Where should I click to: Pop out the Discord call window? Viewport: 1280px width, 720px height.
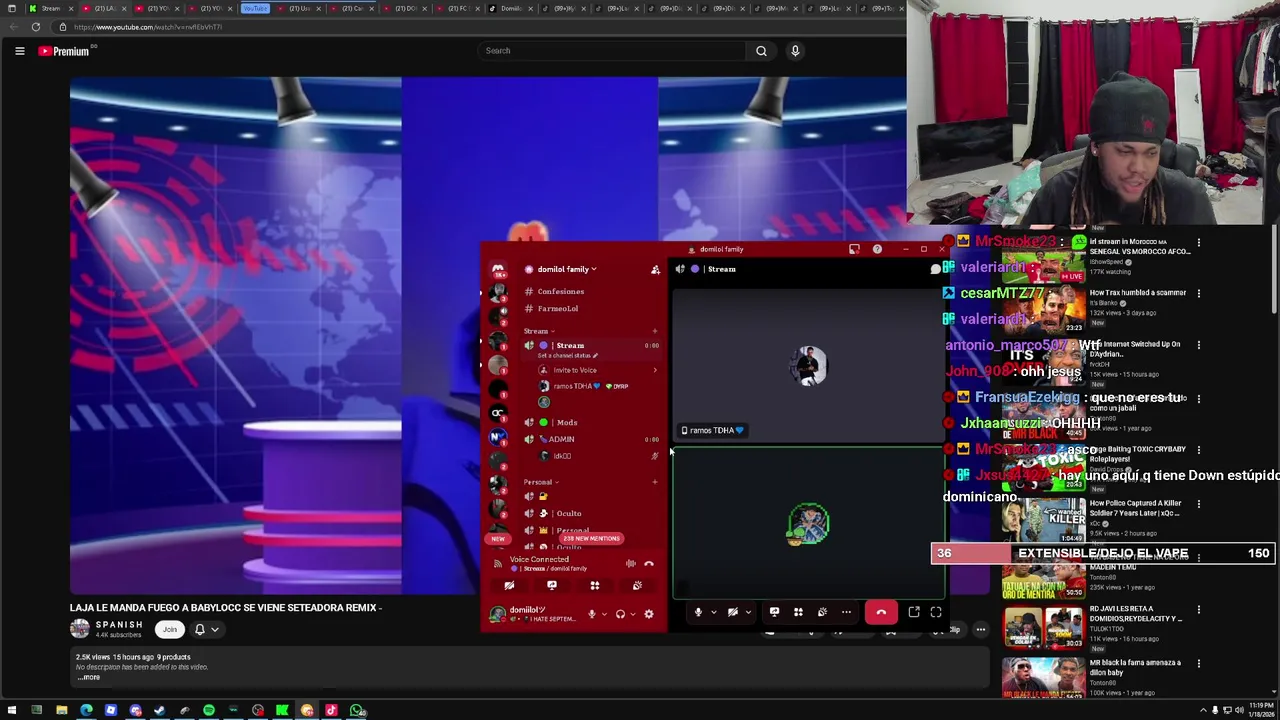coord(914,612)
